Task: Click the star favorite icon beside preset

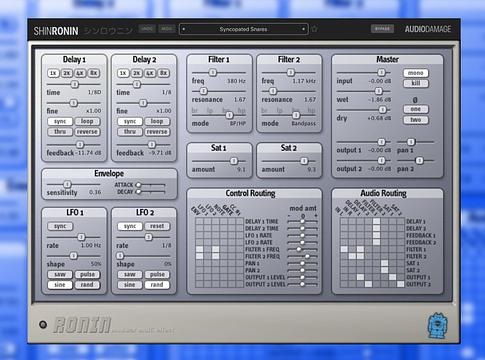Action: (x=314, y=29)
